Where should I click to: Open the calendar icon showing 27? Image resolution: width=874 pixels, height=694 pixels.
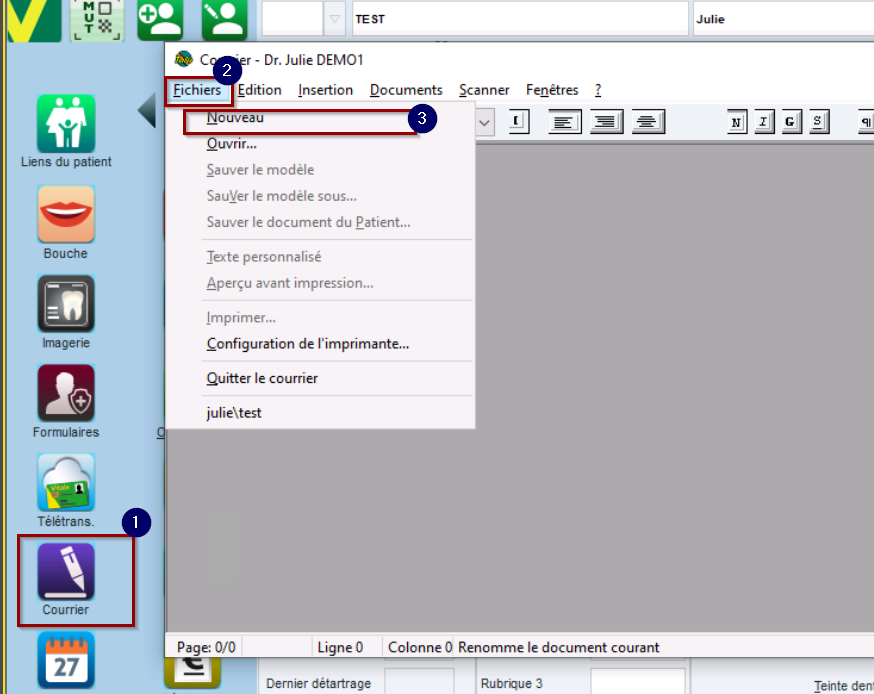[66, 661]
